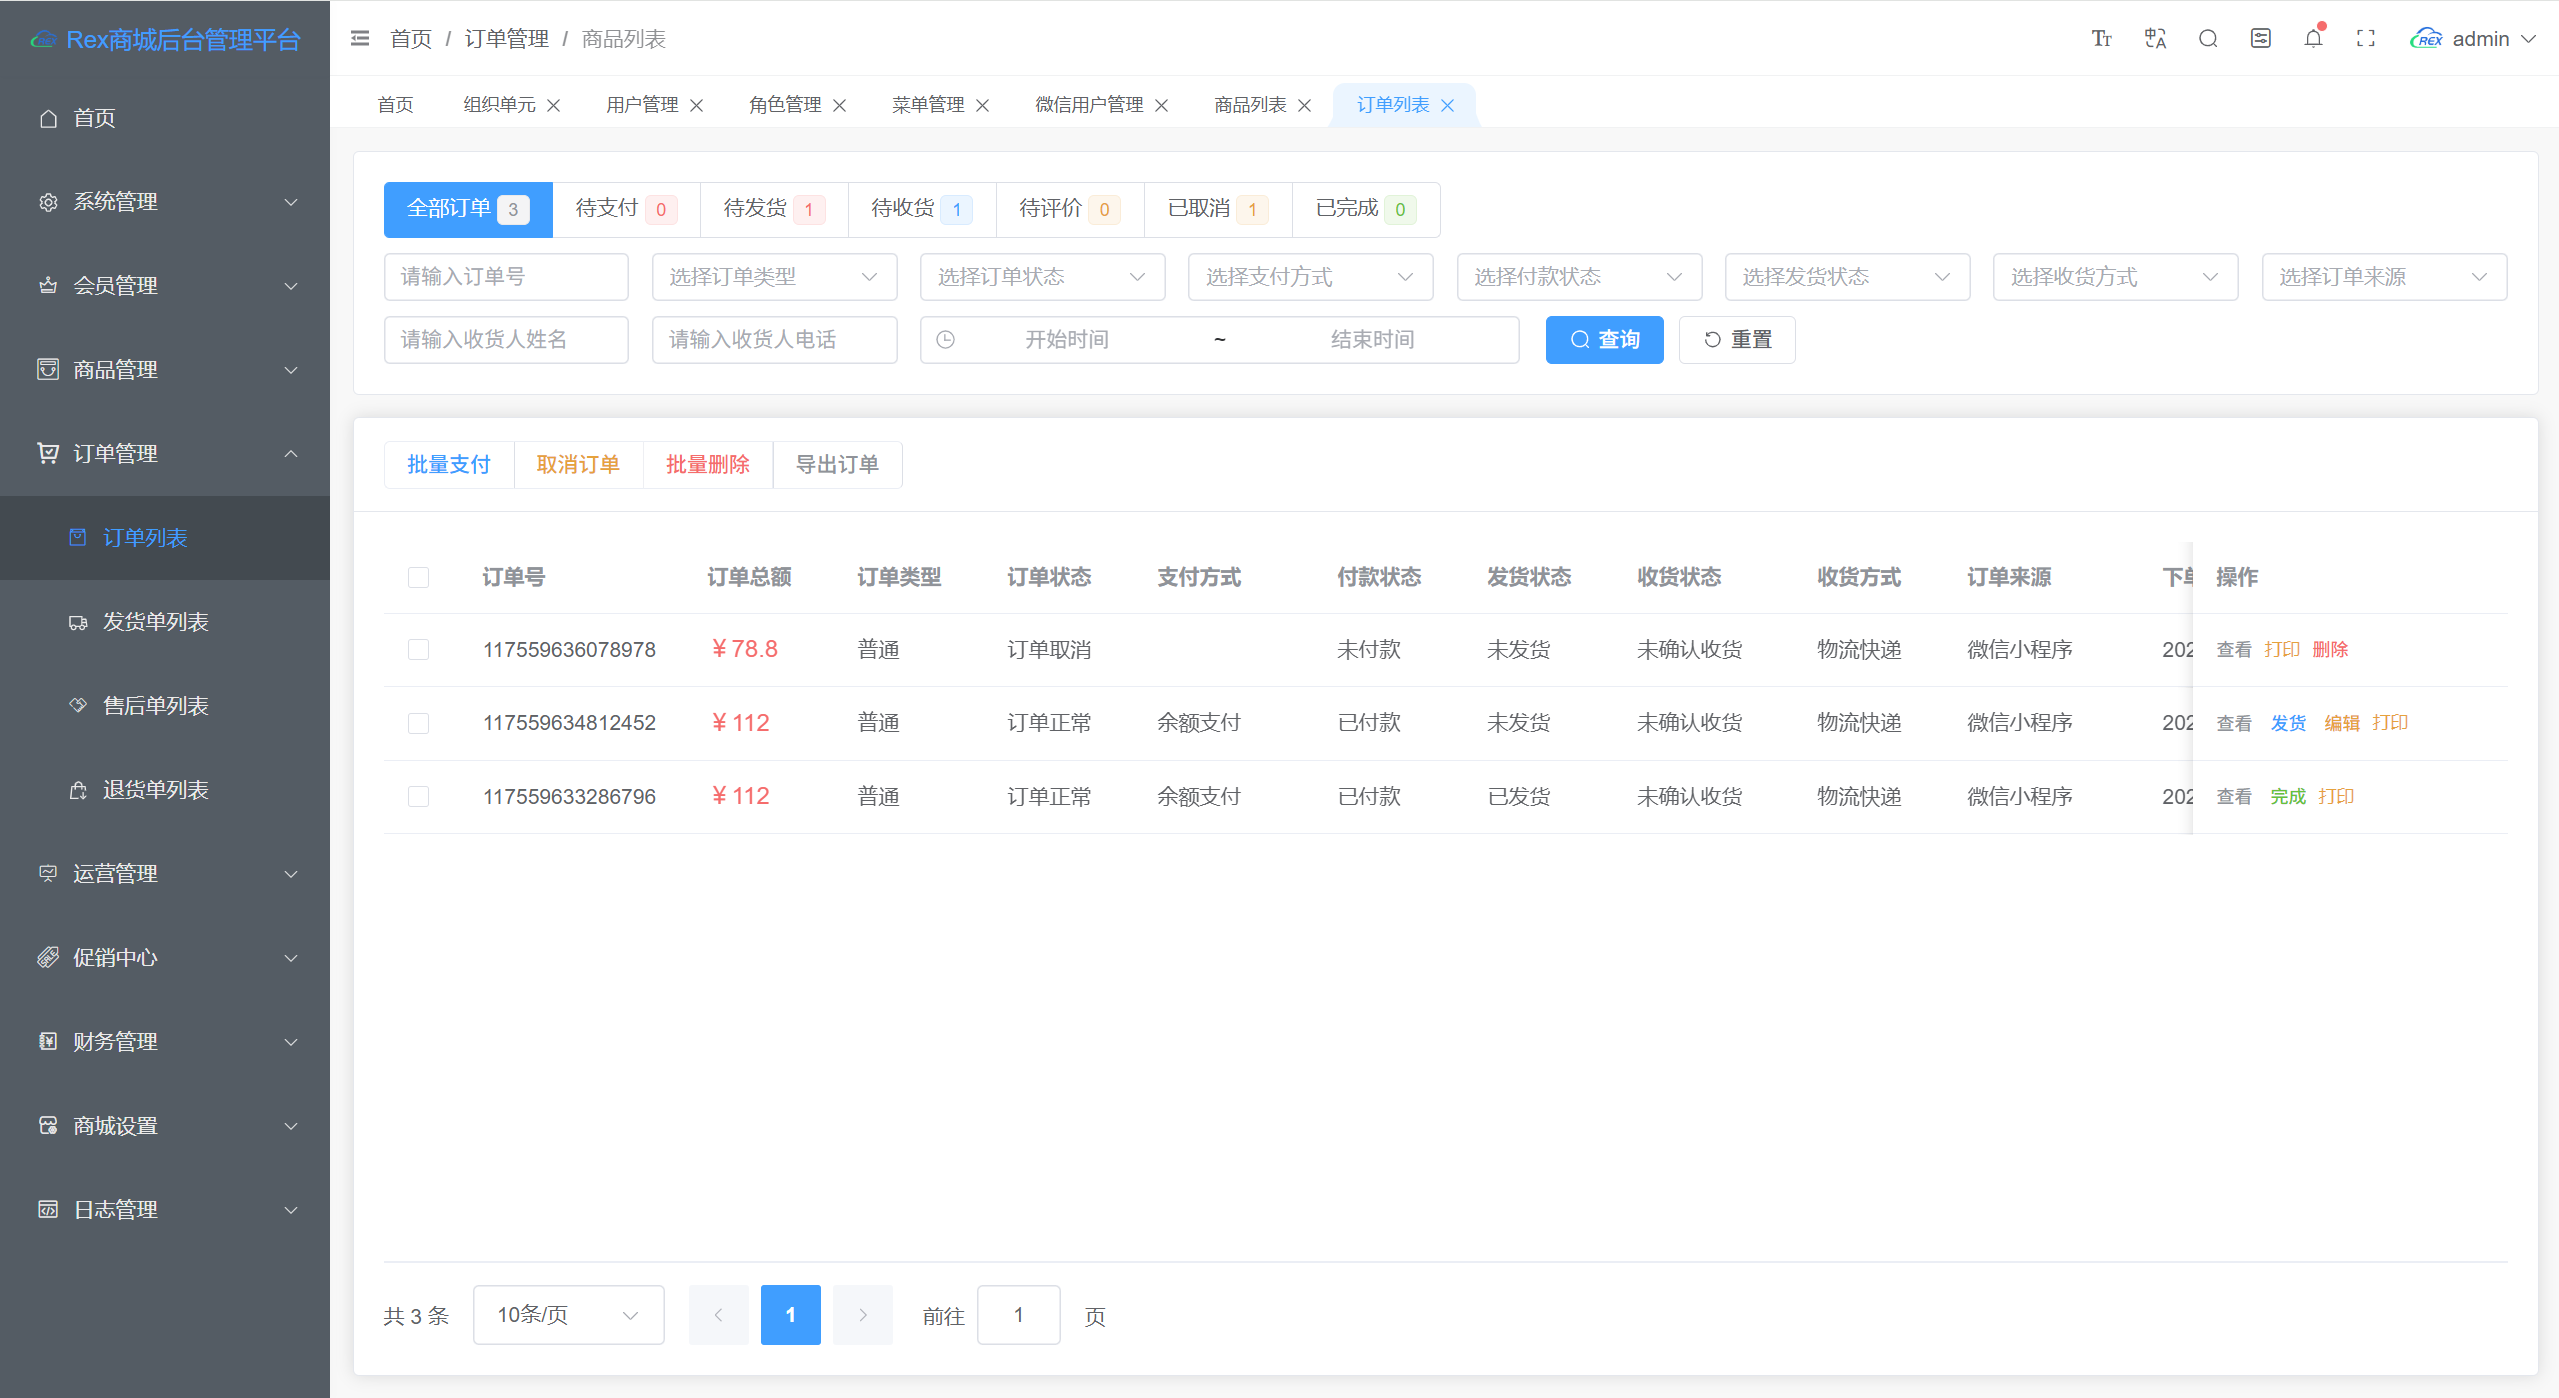Click the icon beside 运营管理
This screenshot has height=1398, width=2559.
pos(48,874)
